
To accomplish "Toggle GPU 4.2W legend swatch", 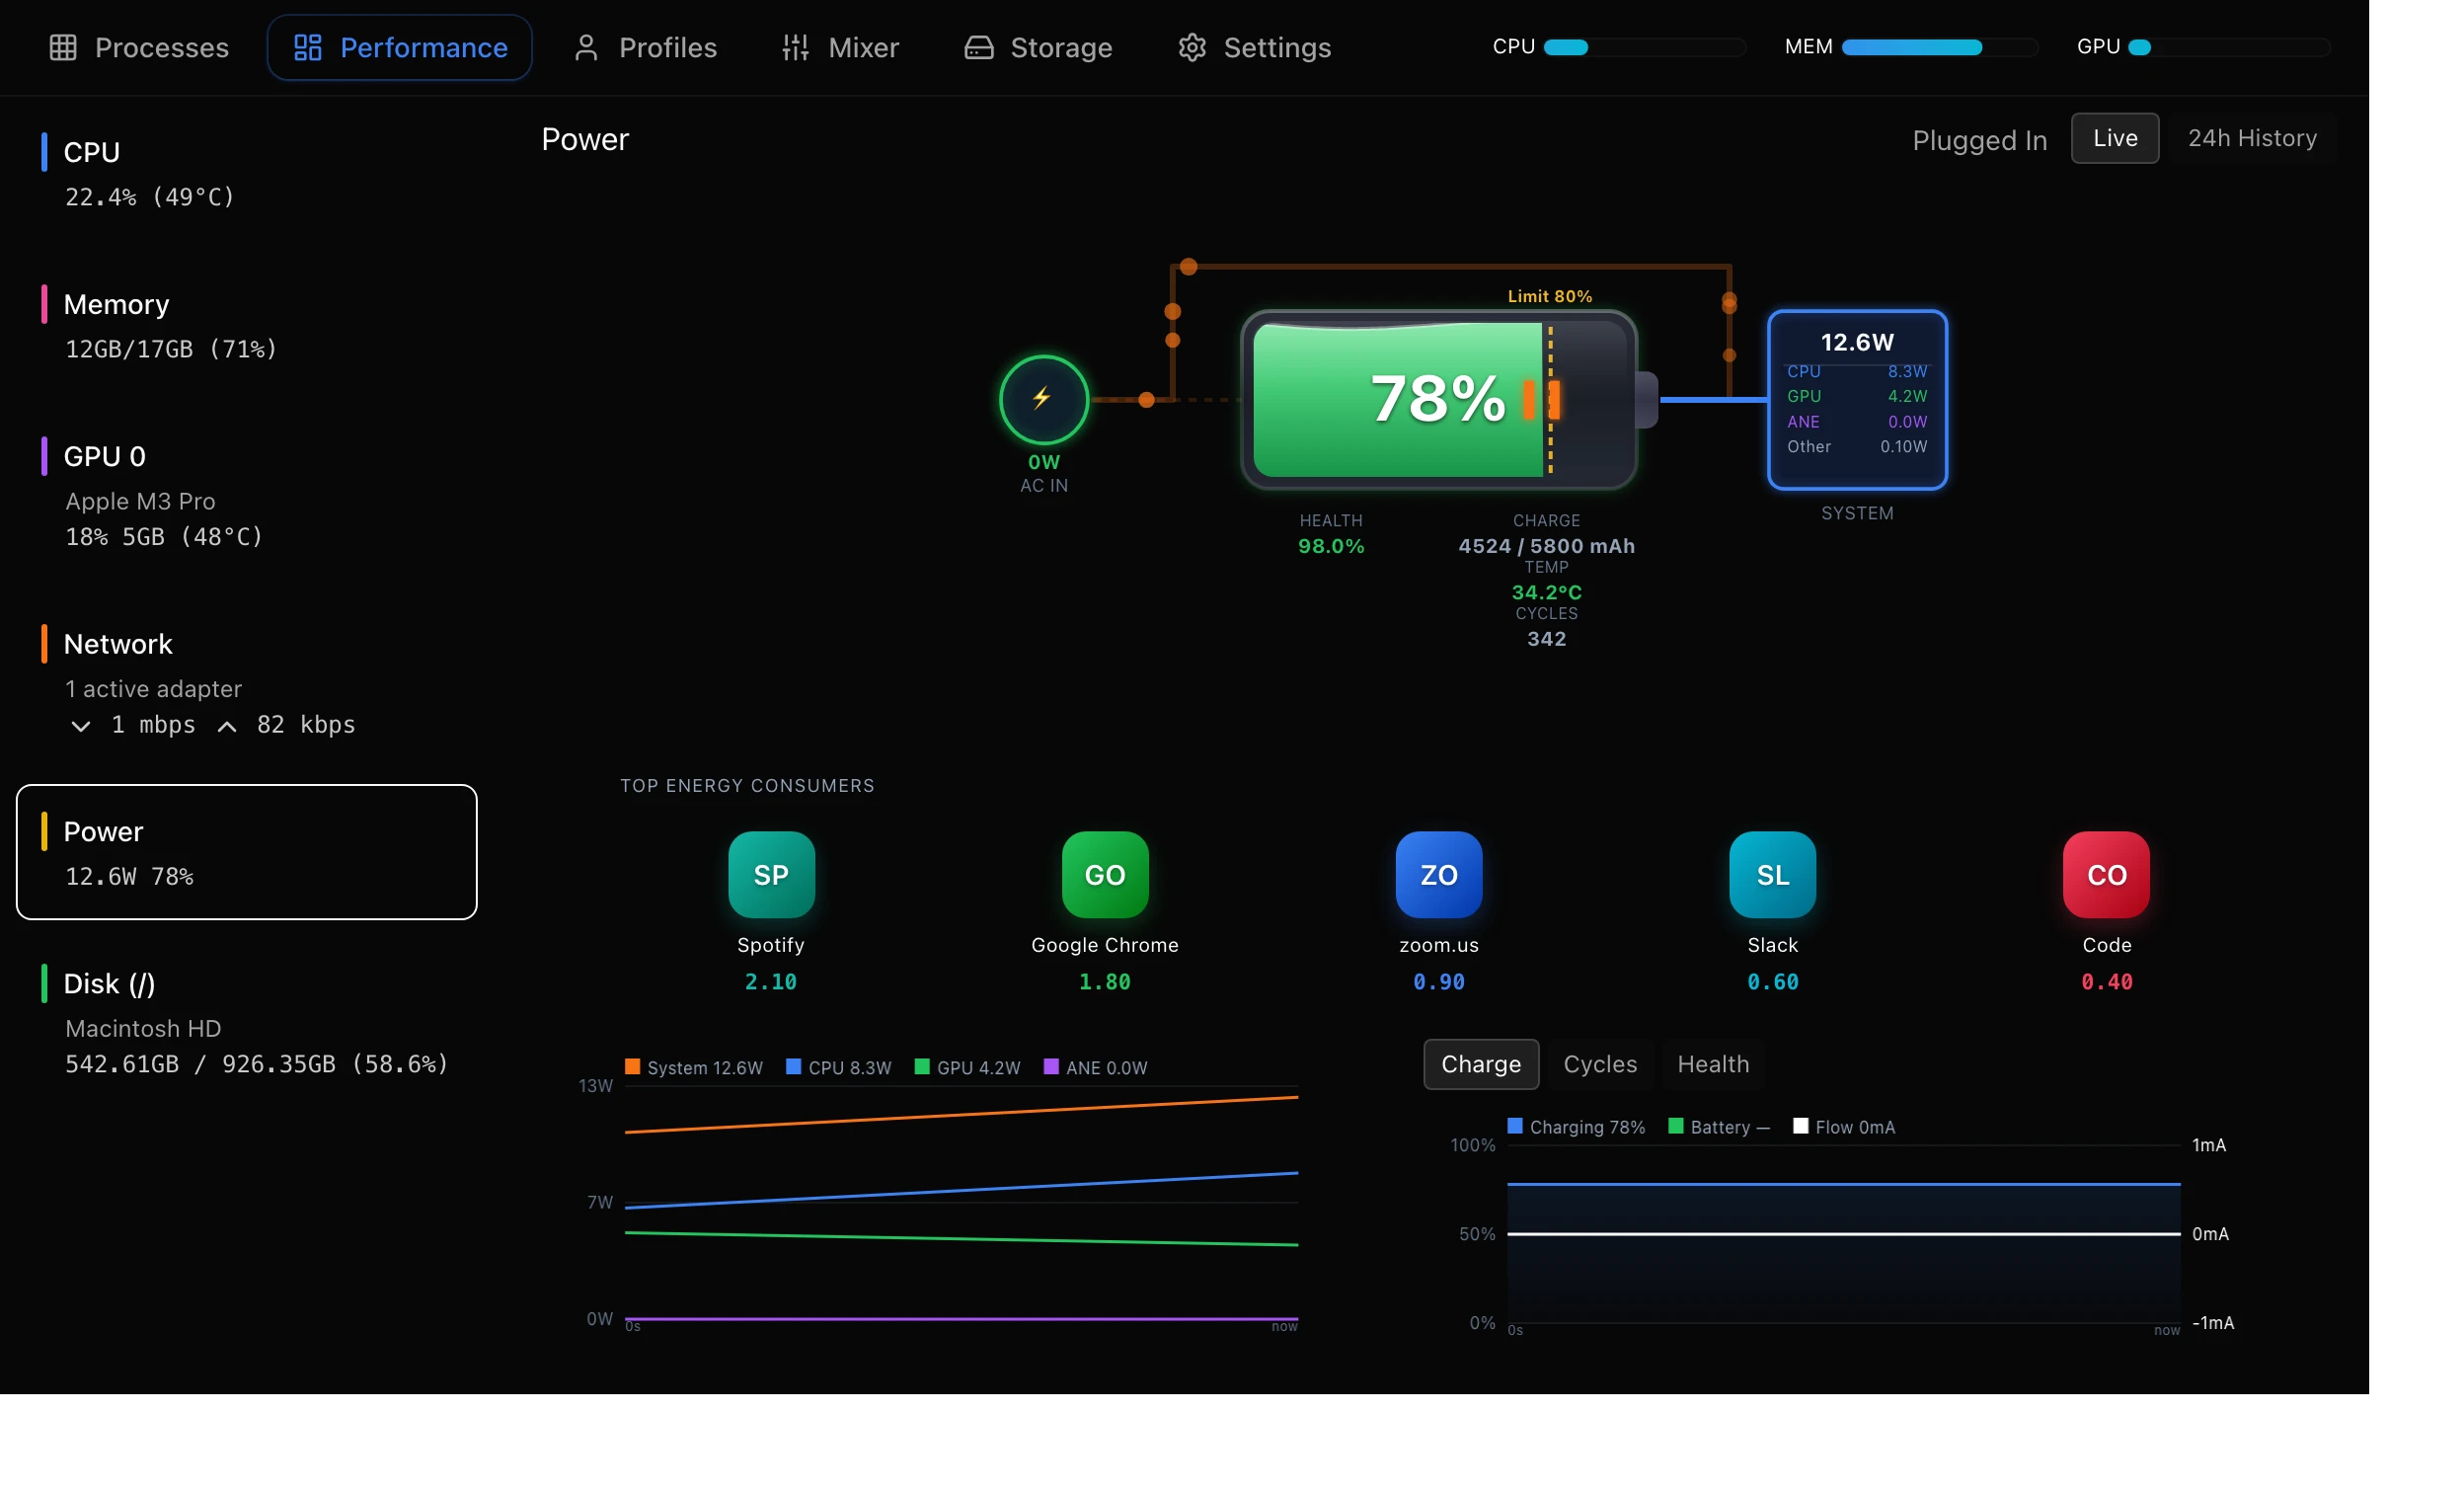I will click(922, 1067).
